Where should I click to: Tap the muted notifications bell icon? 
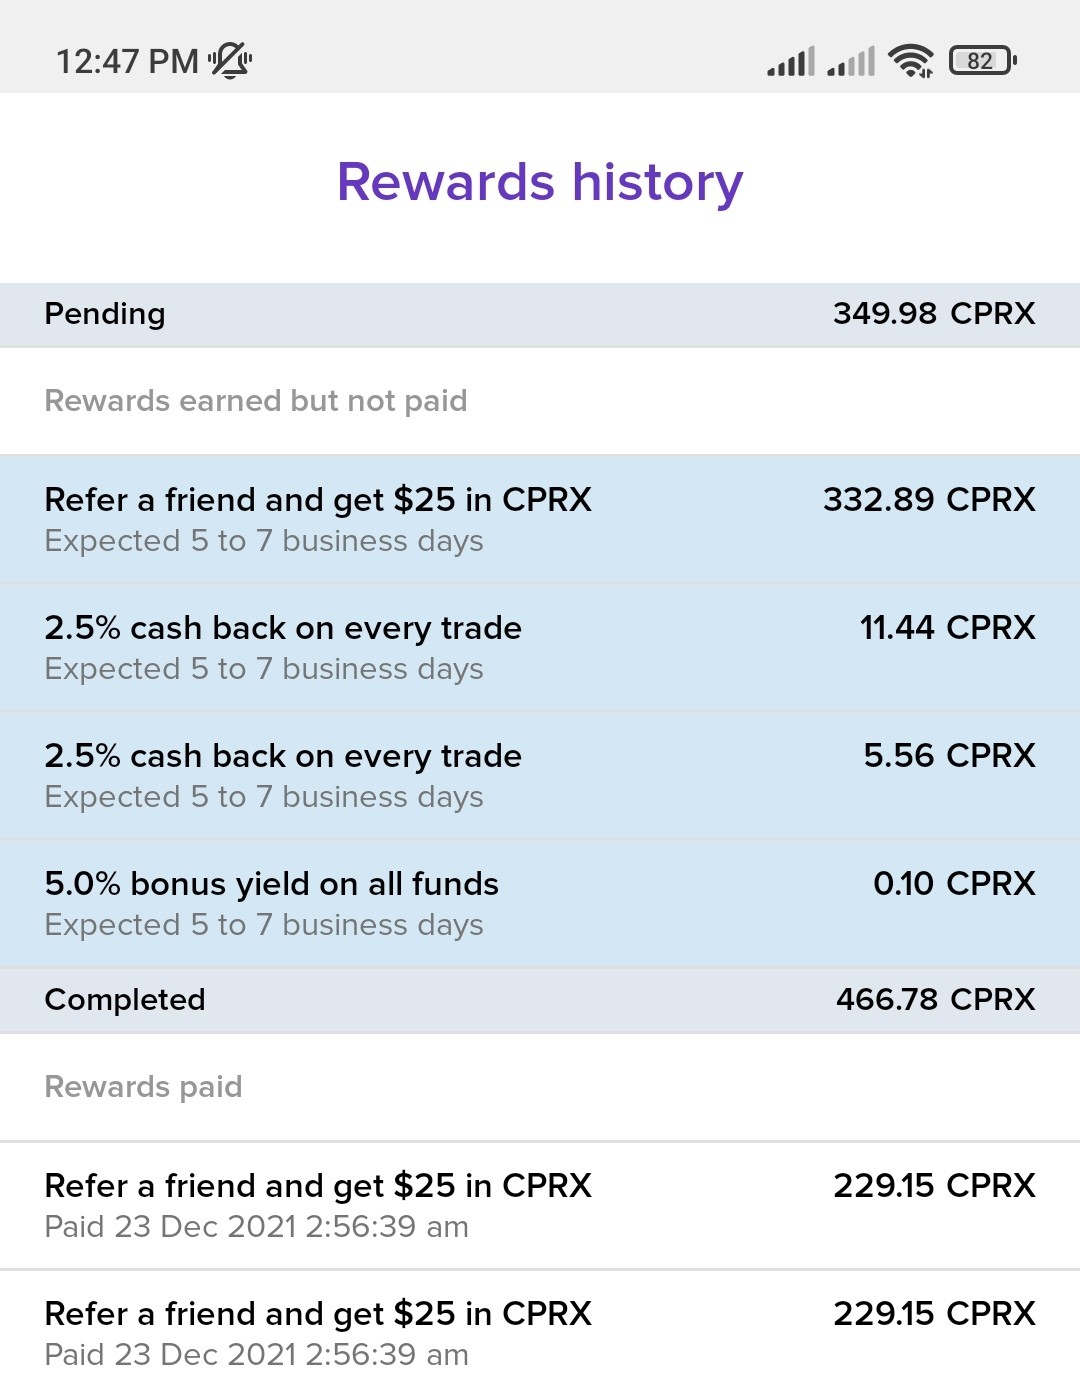click(x=230, y=60)
